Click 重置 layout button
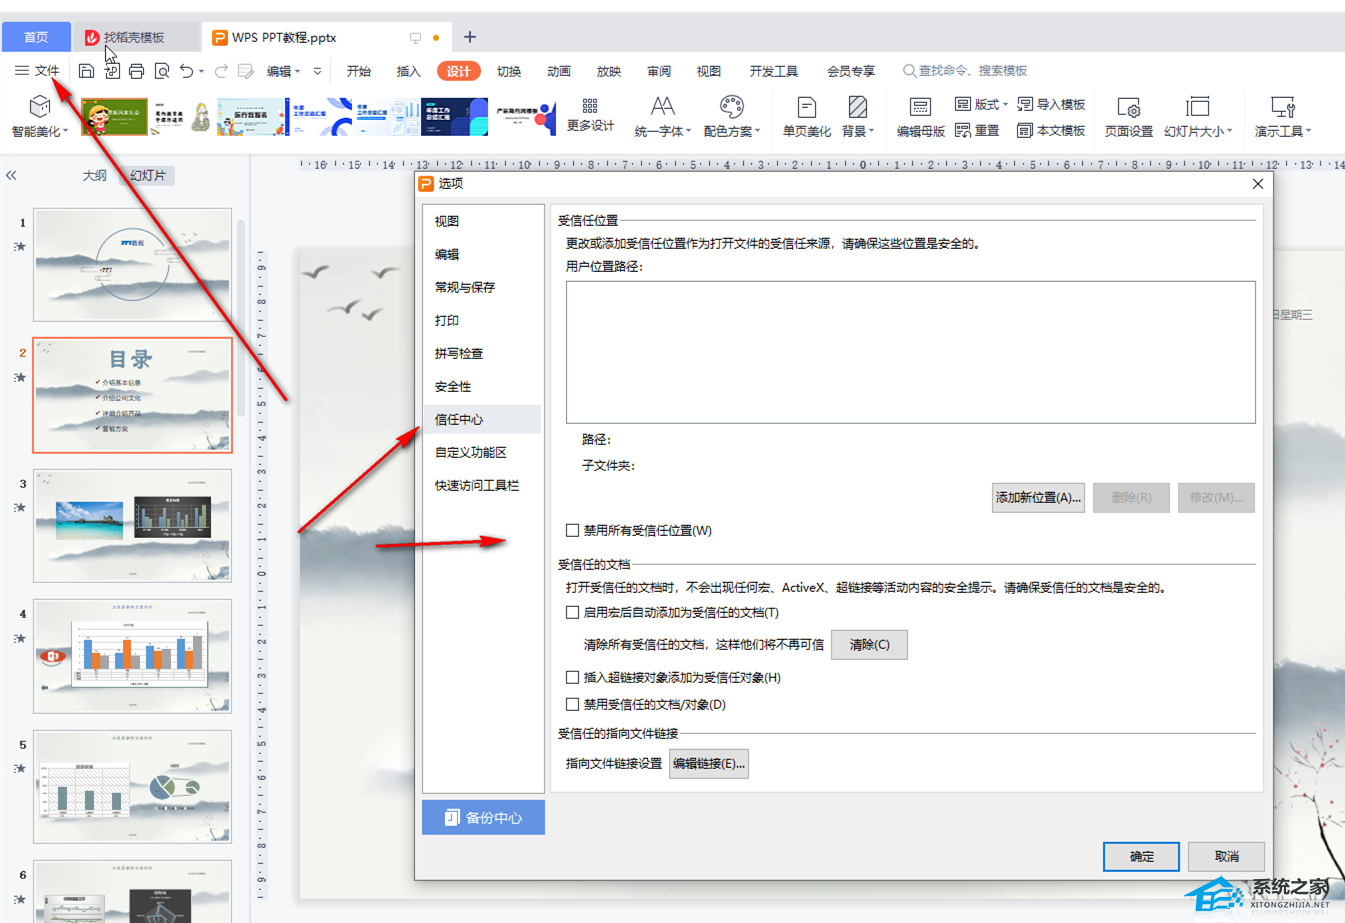 tap(977, 131)
